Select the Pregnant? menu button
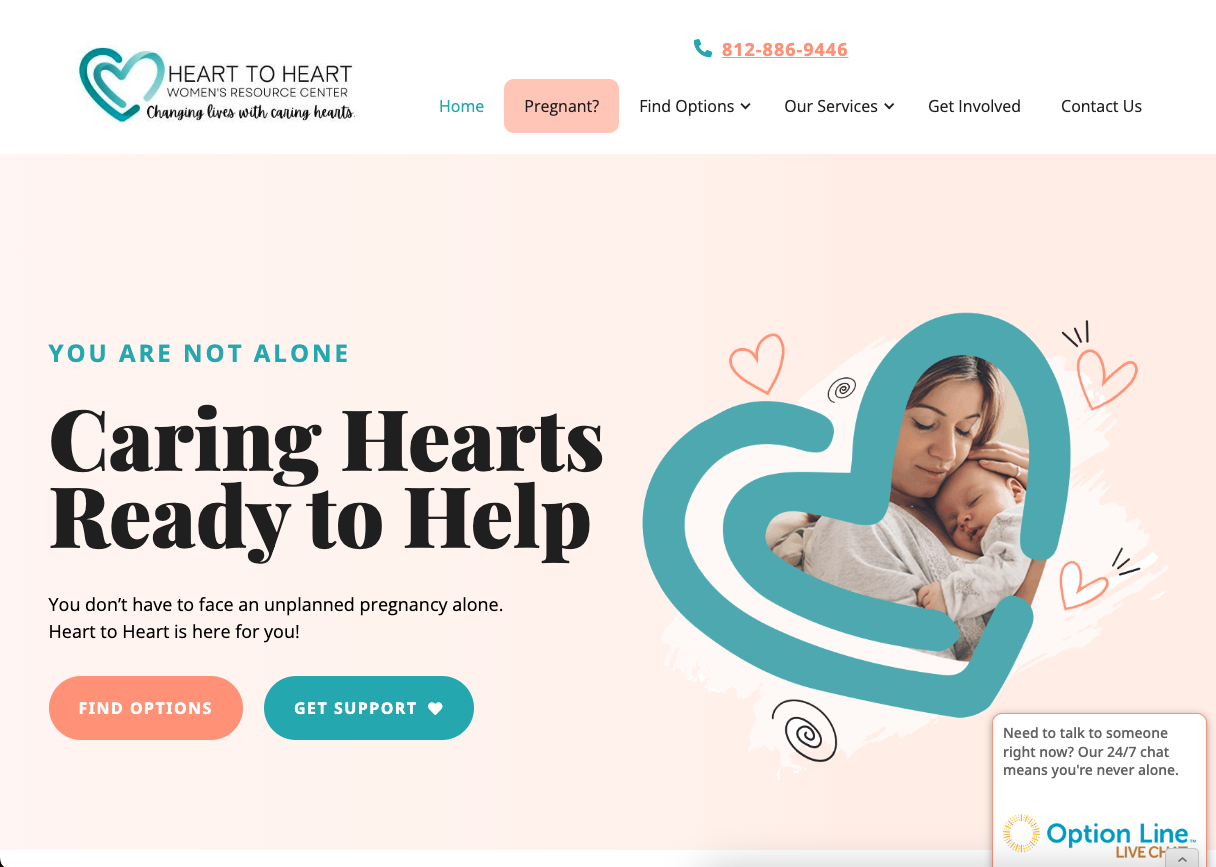Image resolution: width=1216 pixels, height=867 pixels. pyautogui.click(x=561, y=106)
